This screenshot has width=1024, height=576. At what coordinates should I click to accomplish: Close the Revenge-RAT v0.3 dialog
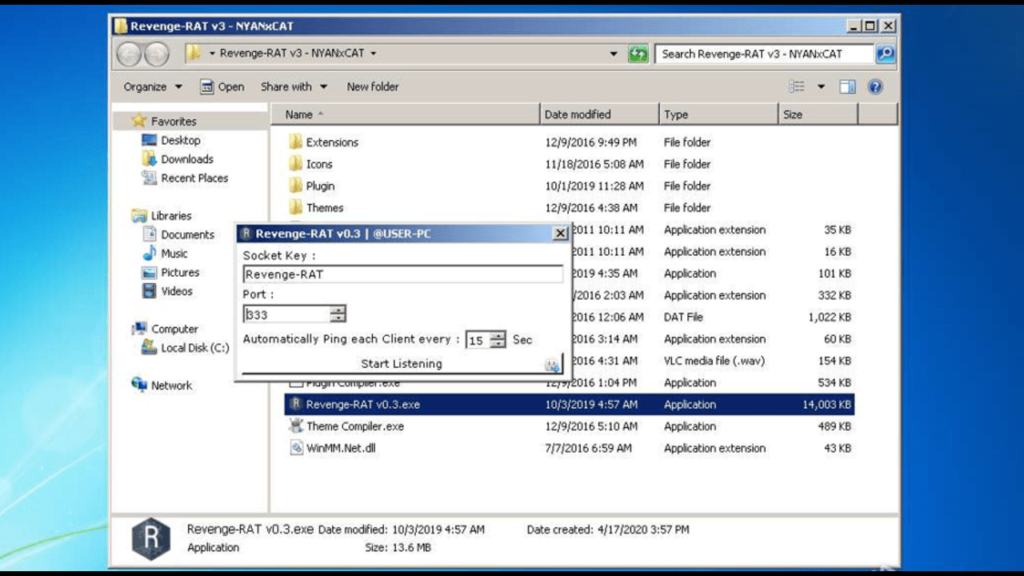coord(560,233)
